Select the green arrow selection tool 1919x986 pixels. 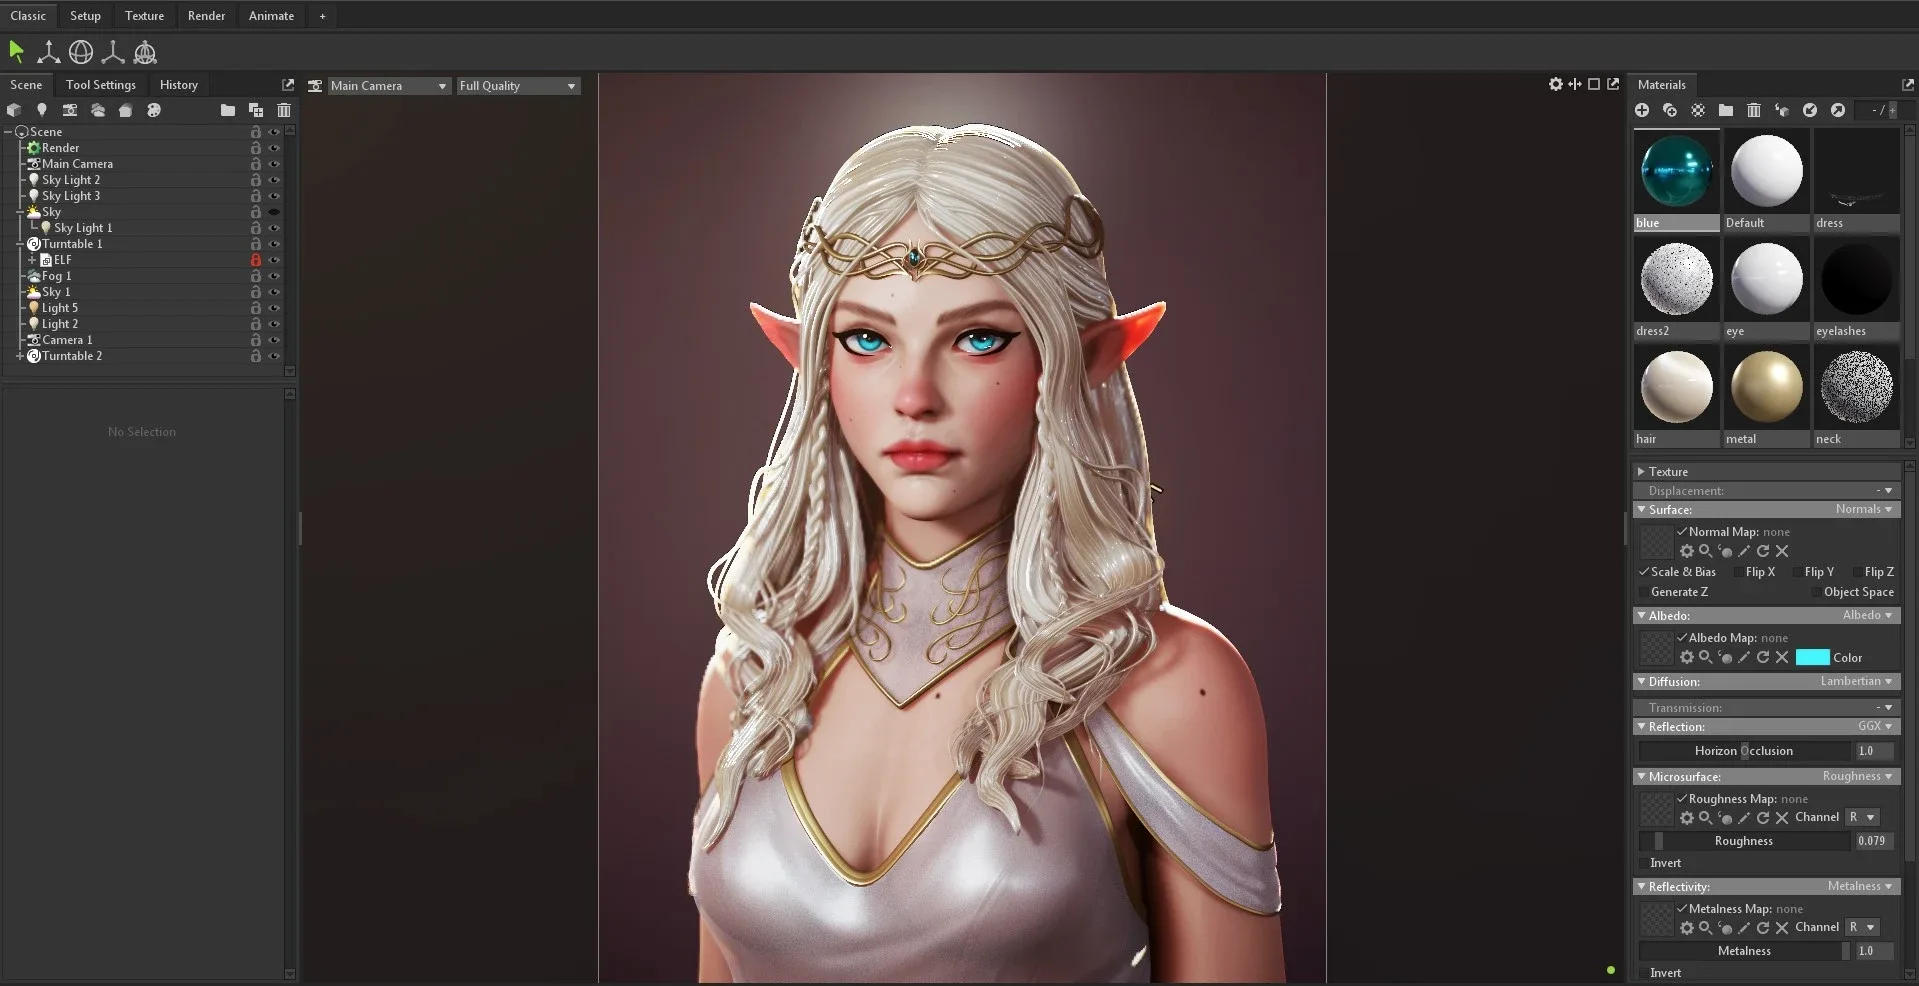click(x=16, y=51)
